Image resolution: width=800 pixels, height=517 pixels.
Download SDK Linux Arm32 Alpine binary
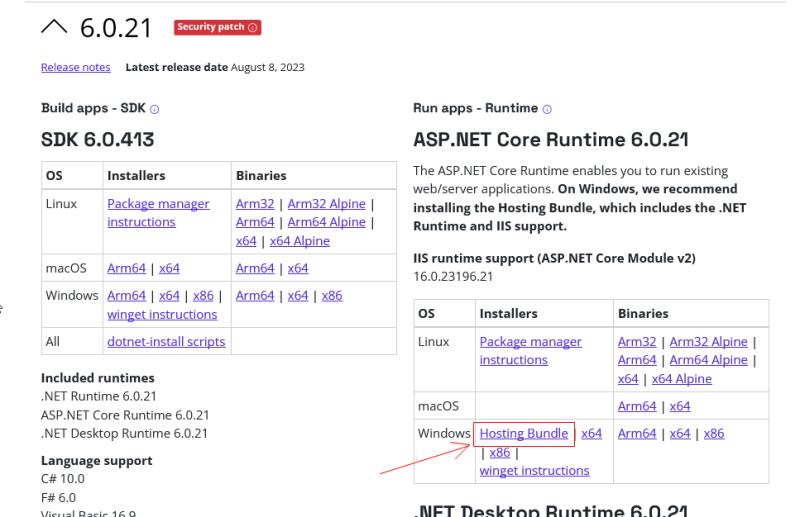(x=327, y=204)
